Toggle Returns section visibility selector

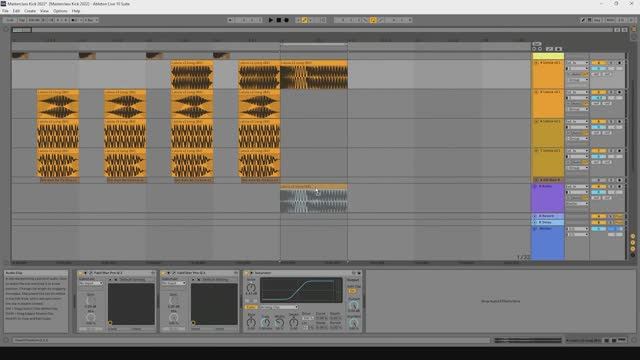click(633, 242)
